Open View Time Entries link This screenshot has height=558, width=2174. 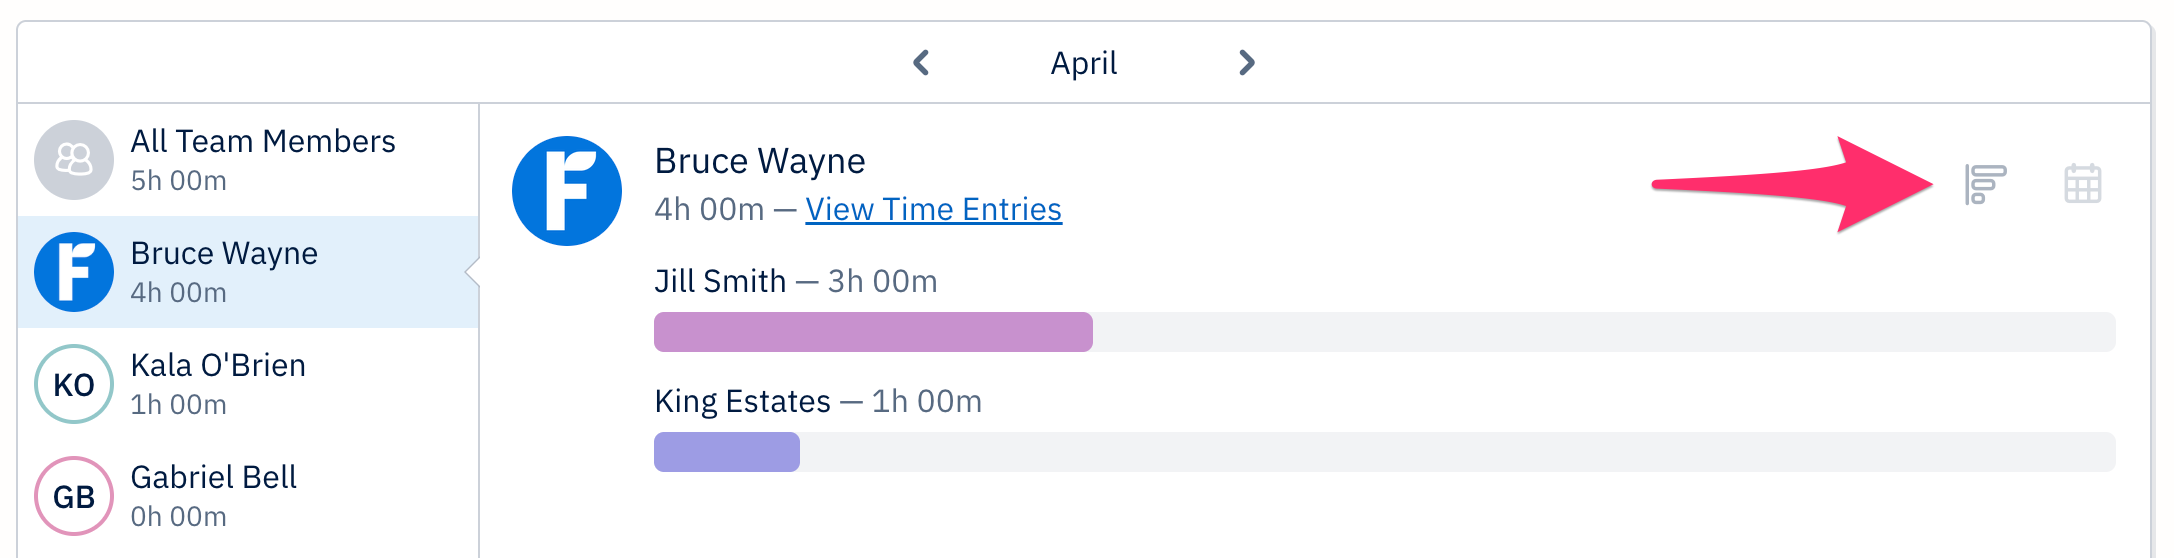pos(933,209)
